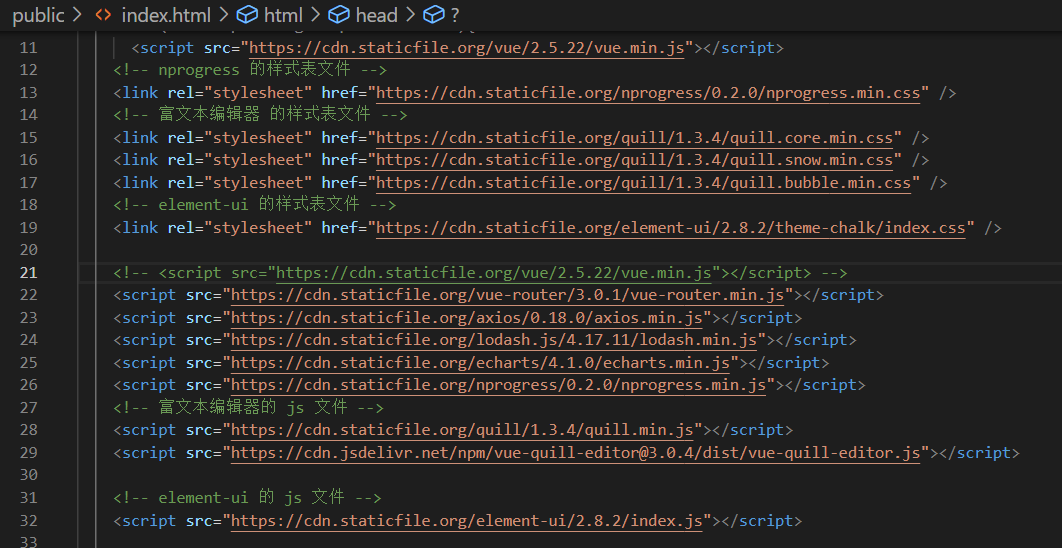The height and width of the screenshot is (548, 1062).
Task: Open the echarts.min.js script link
Action: pos(481,363)
